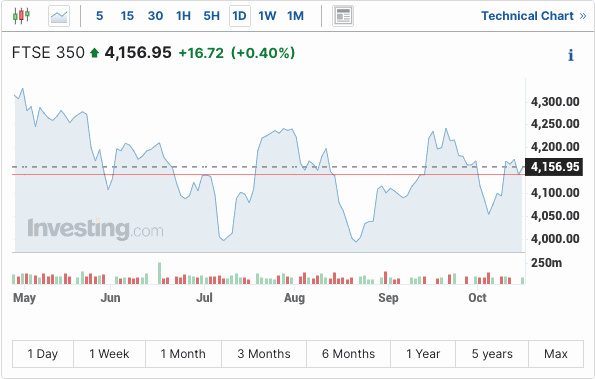Select the 5 minute interval
The width and height of the screenshot is (595, 379).
pyautogui.click(x=99, y=16)
